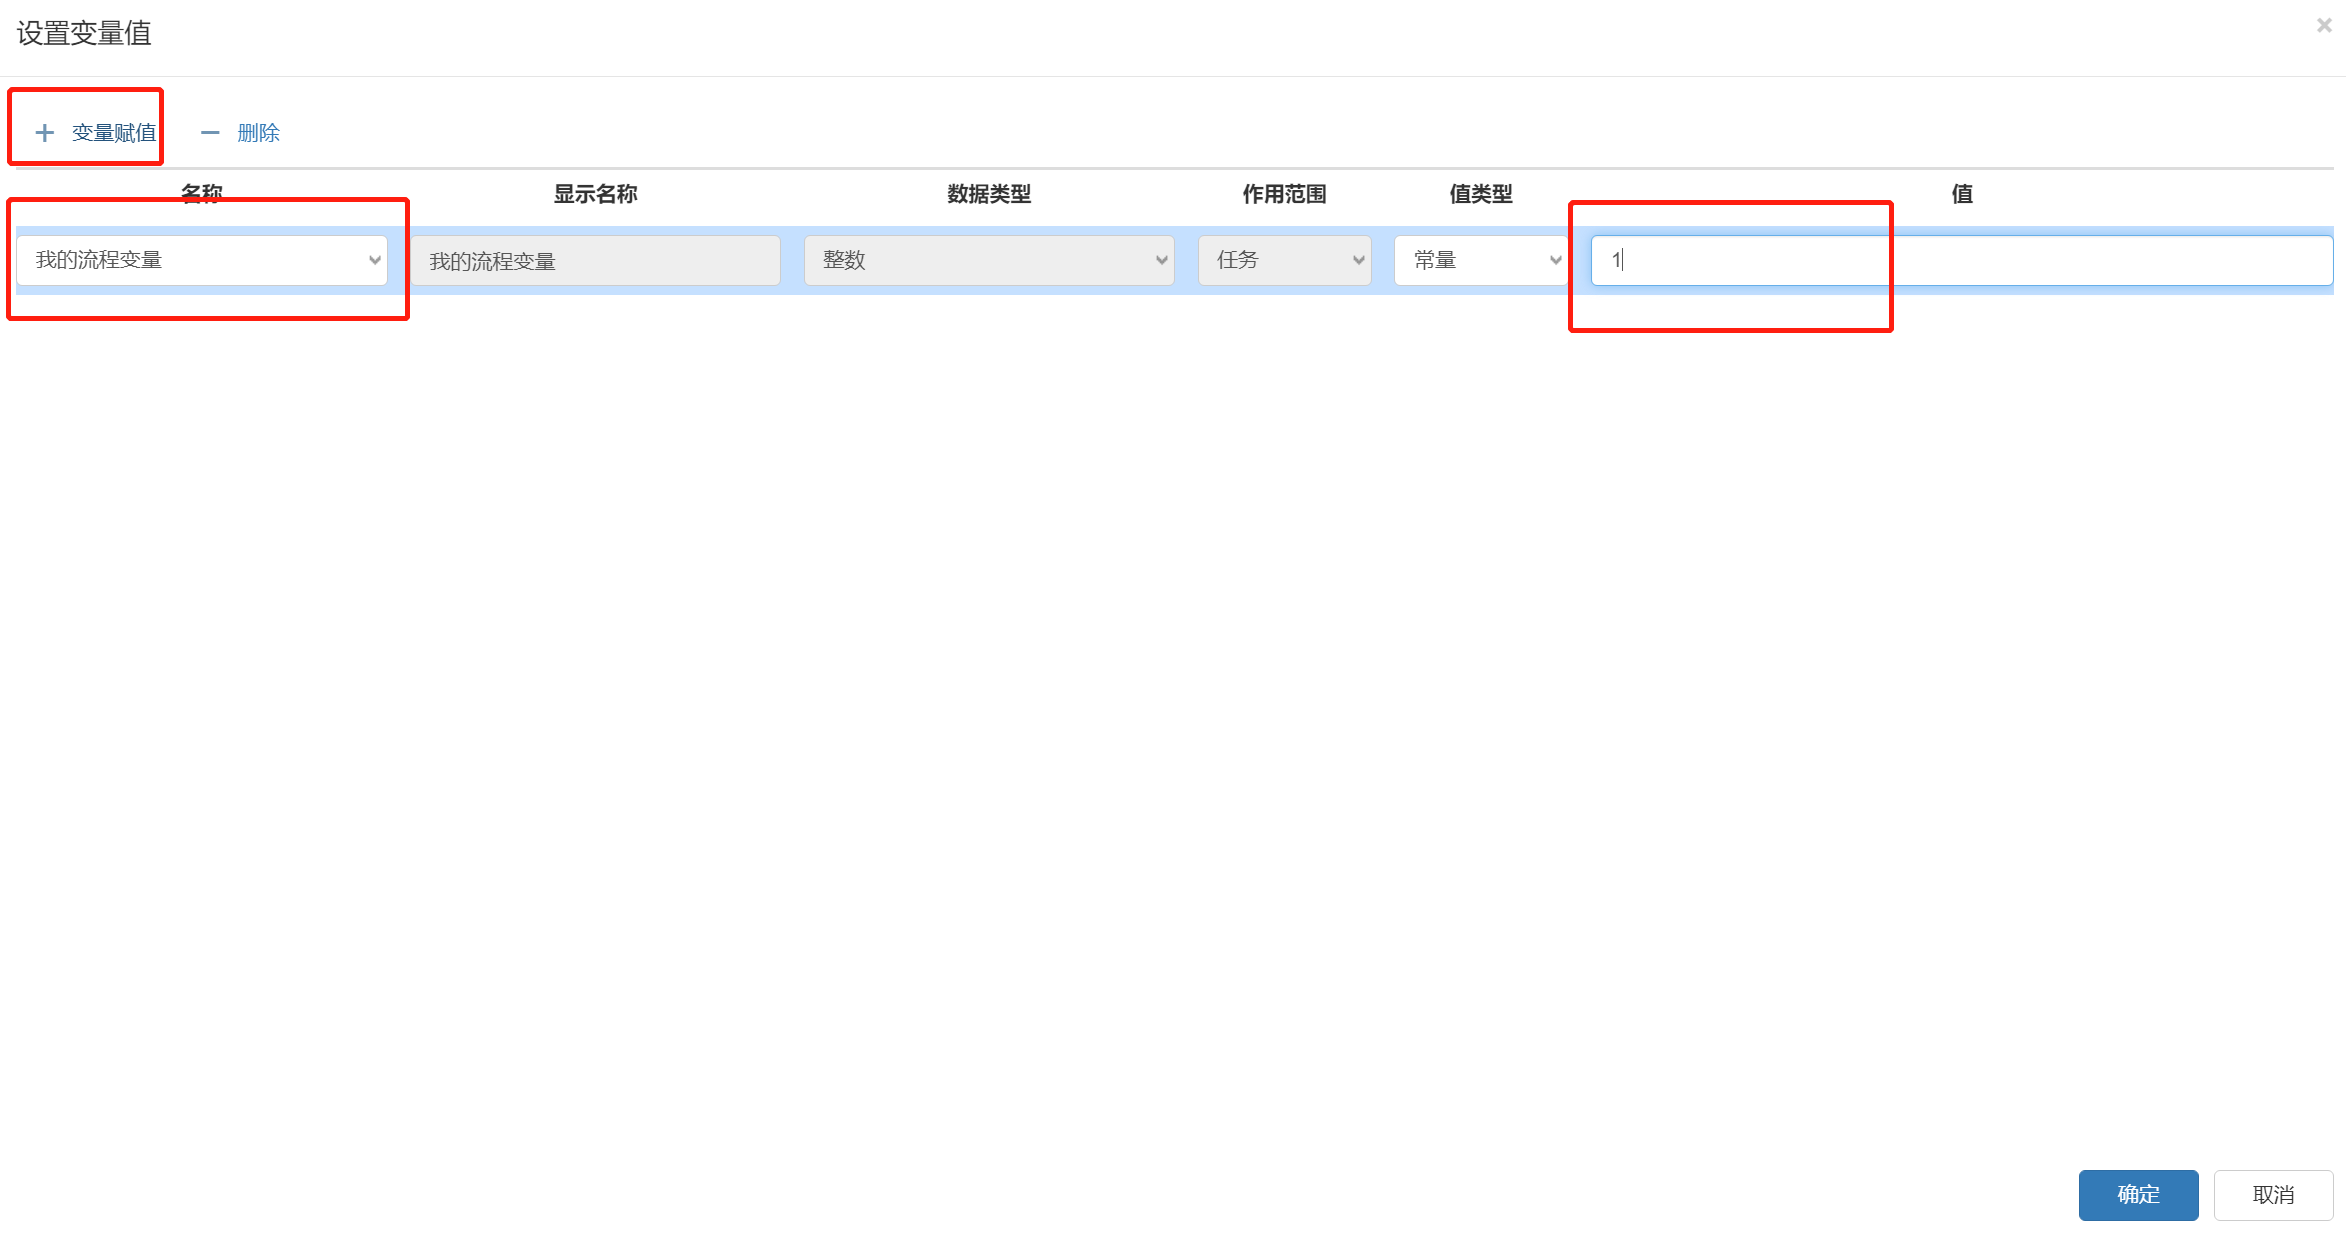The image size is (2346, 1246).
Task: Click the 数据类型 column header
Action: click(988, 194)
